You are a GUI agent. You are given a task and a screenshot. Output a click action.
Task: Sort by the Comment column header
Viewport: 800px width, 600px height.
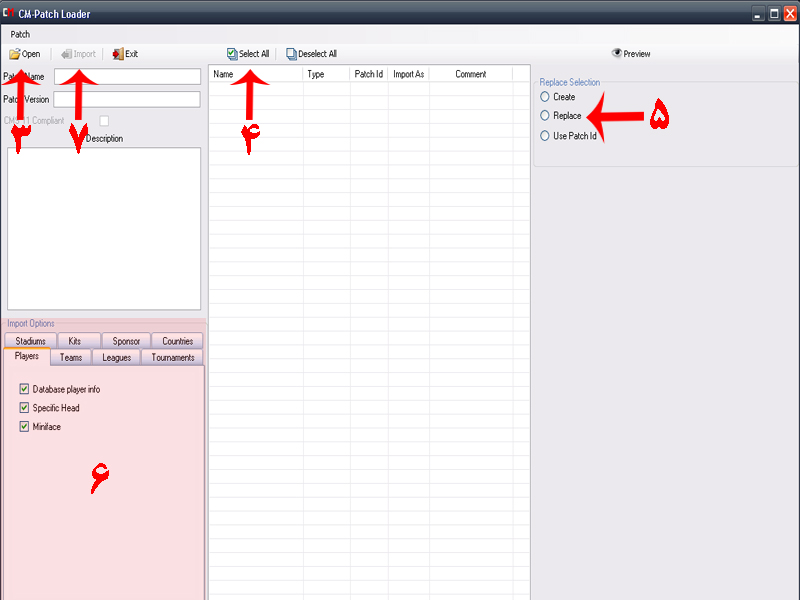tap(471, 74)
